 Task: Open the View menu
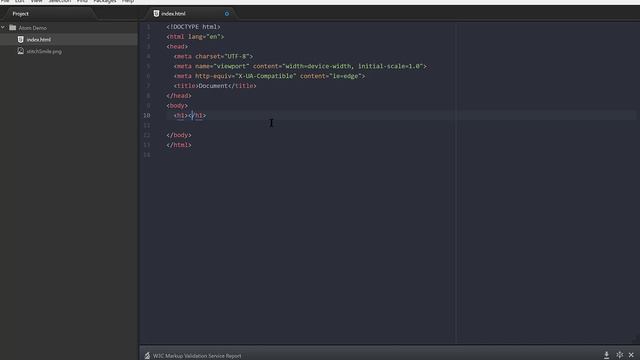pyautogui.click(x=36, y=1)
